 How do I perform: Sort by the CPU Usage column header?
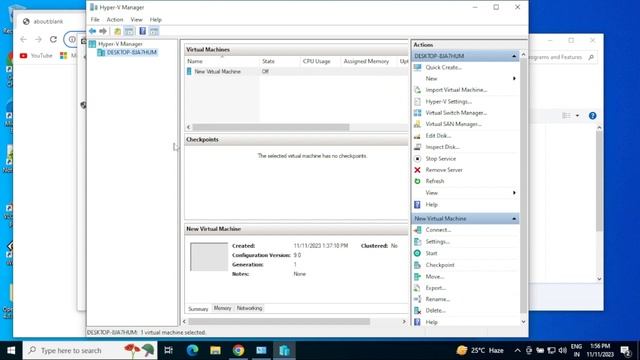[316, 61]
